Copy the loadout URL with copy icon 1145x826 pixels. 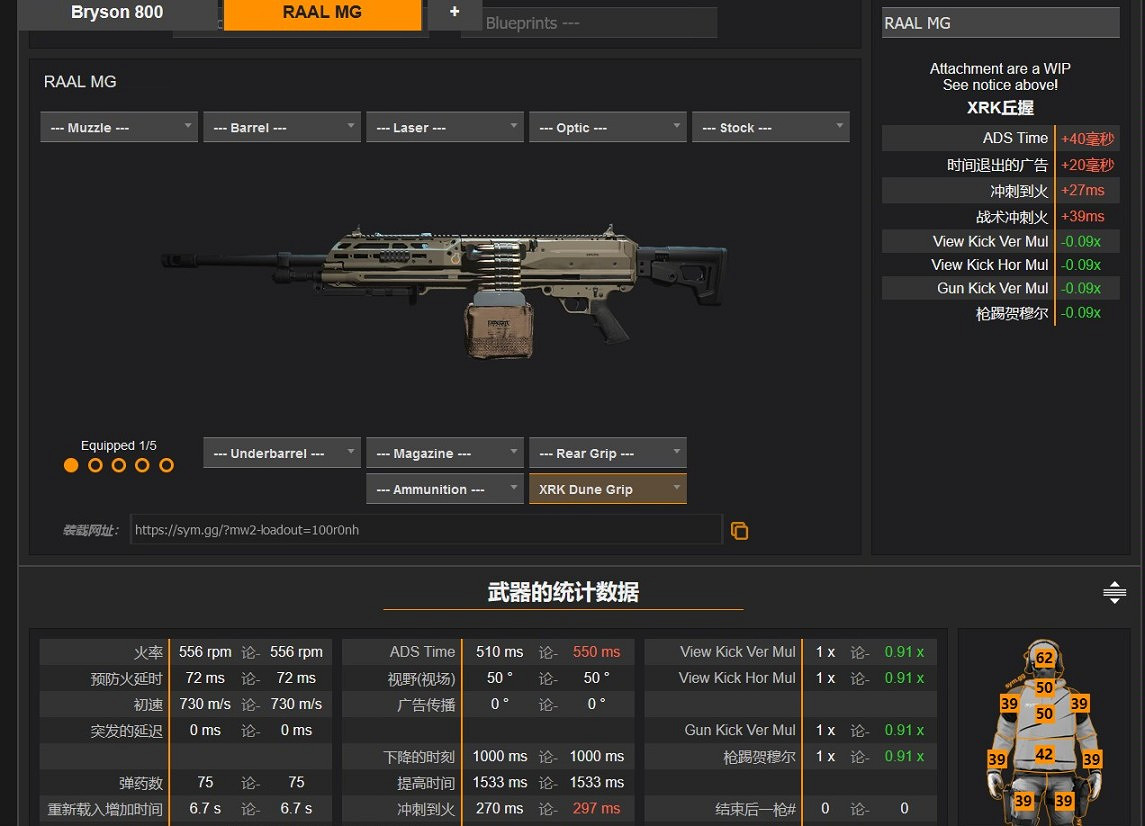point(739,531)
